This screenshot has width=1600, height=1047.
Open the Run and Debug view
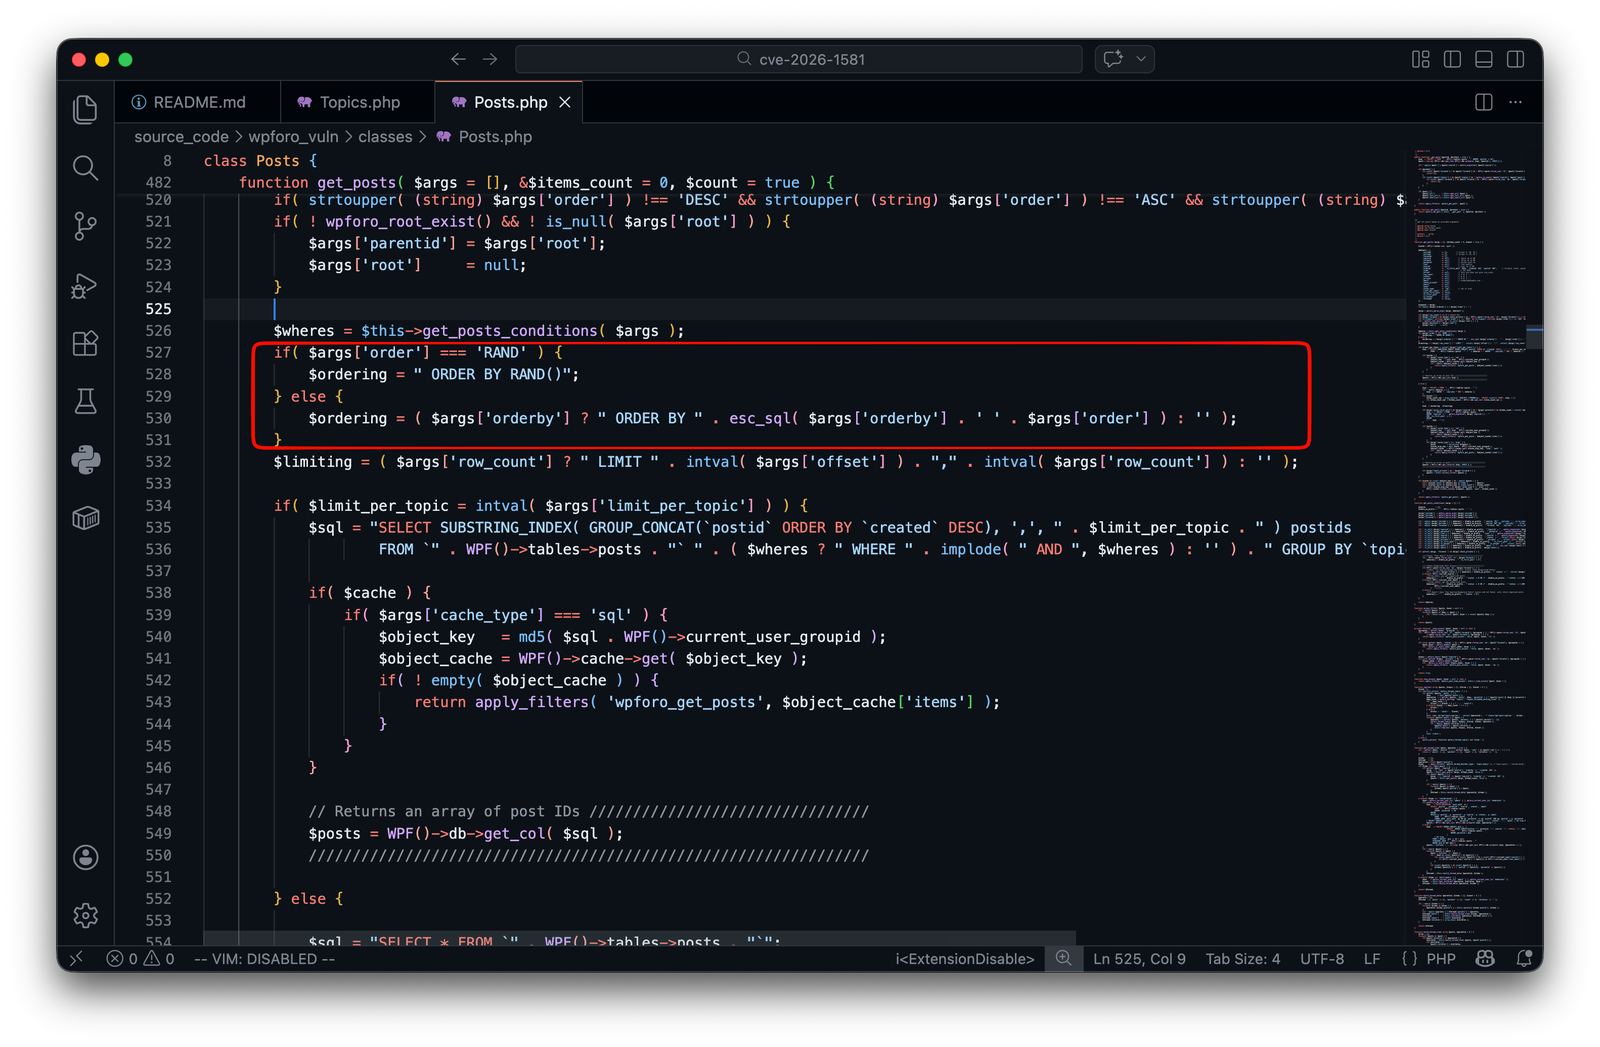[86, 286]
